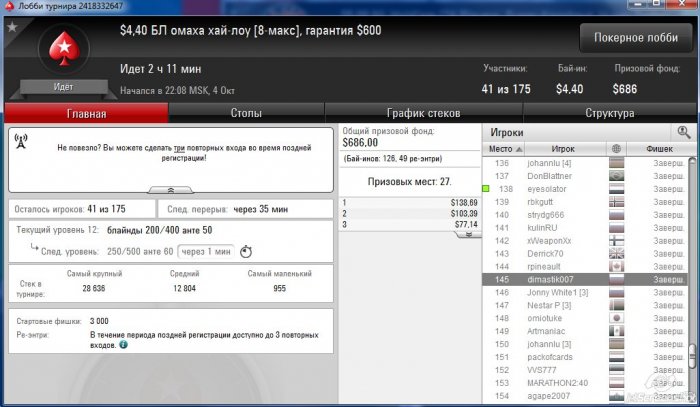Select player row johannlu [4]
This screenshot has height=407, width=700.
click(x=585, y=163)
